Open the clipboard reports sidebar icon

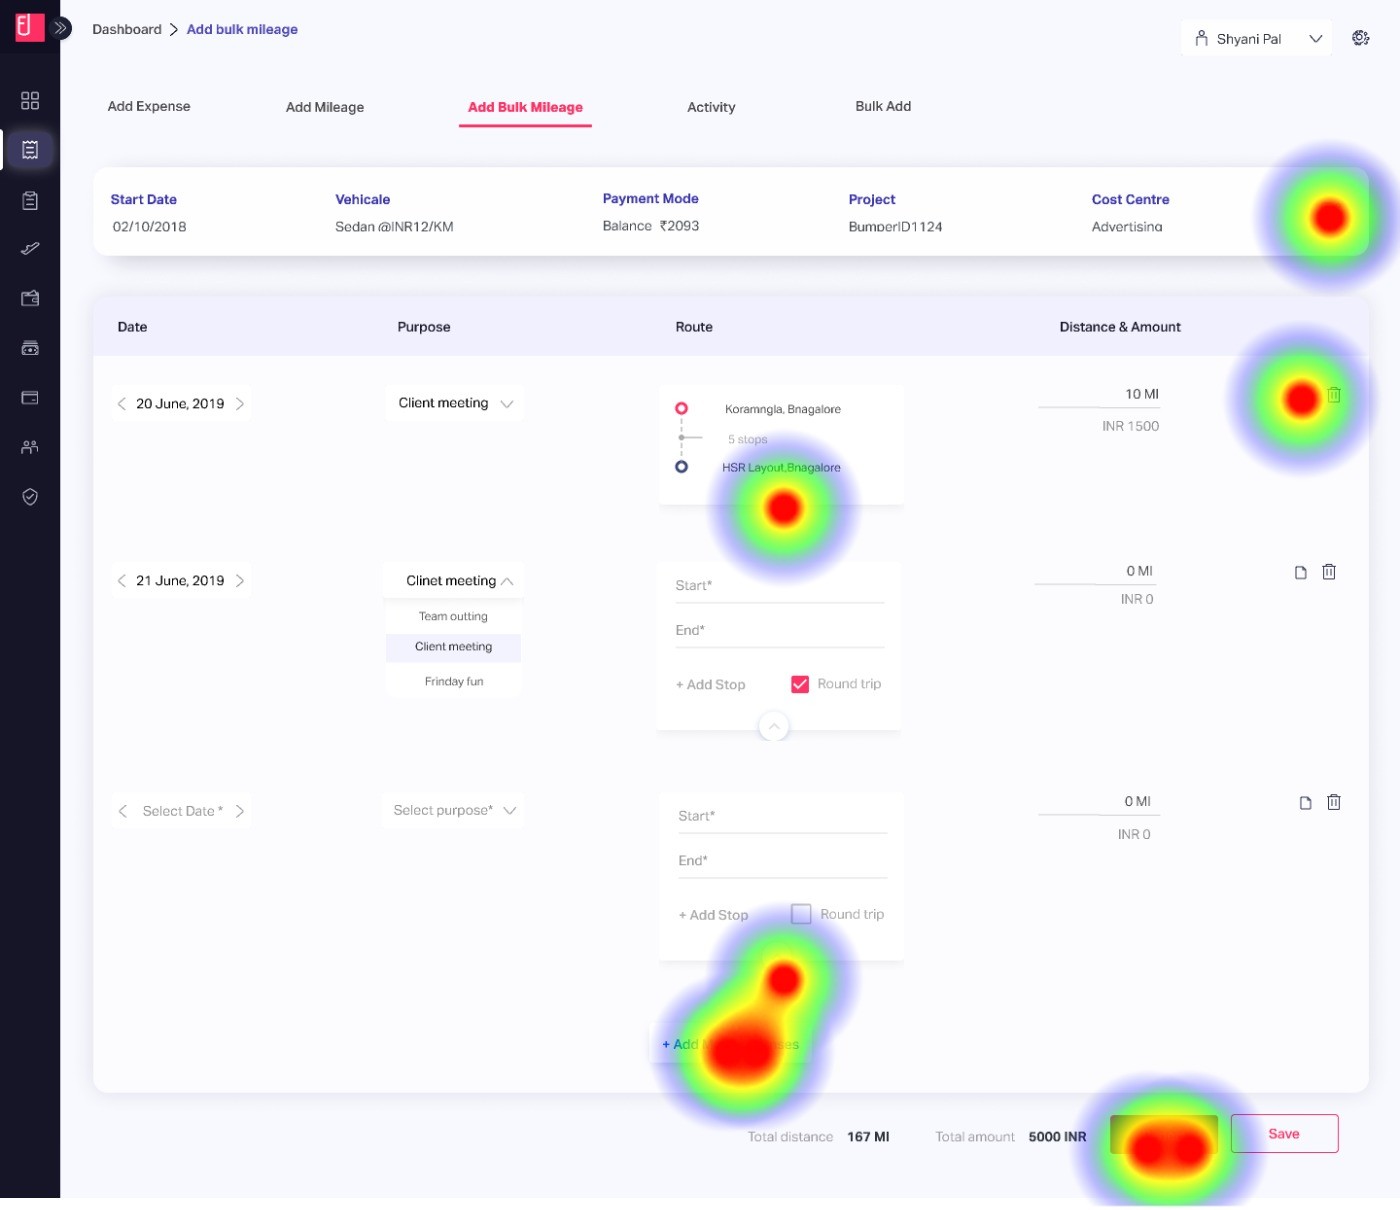click(x=30, y=201)
